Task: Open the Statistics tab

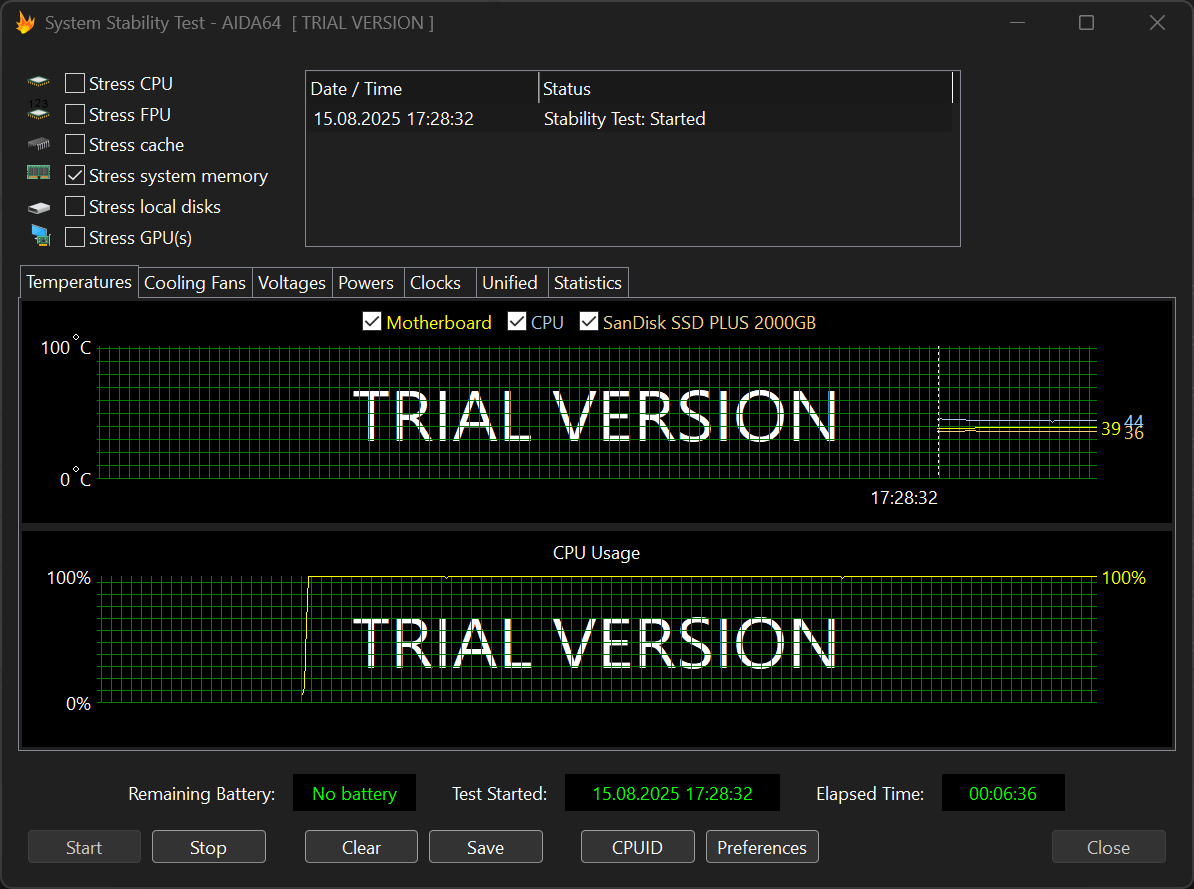Action: coord(588,283)
